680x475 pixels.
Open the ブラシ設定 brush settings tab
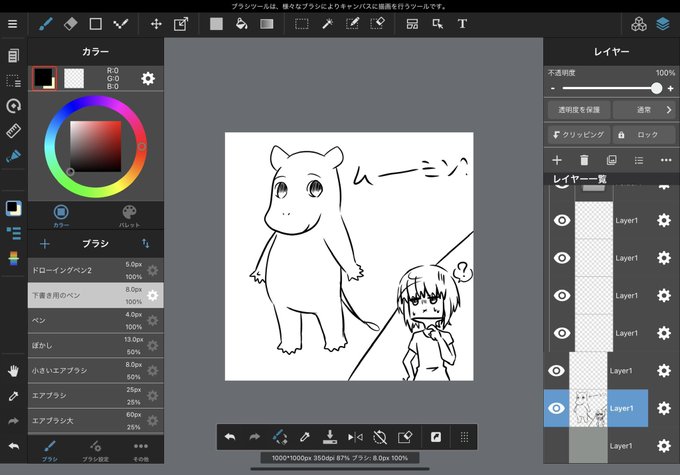pos(95,451)
